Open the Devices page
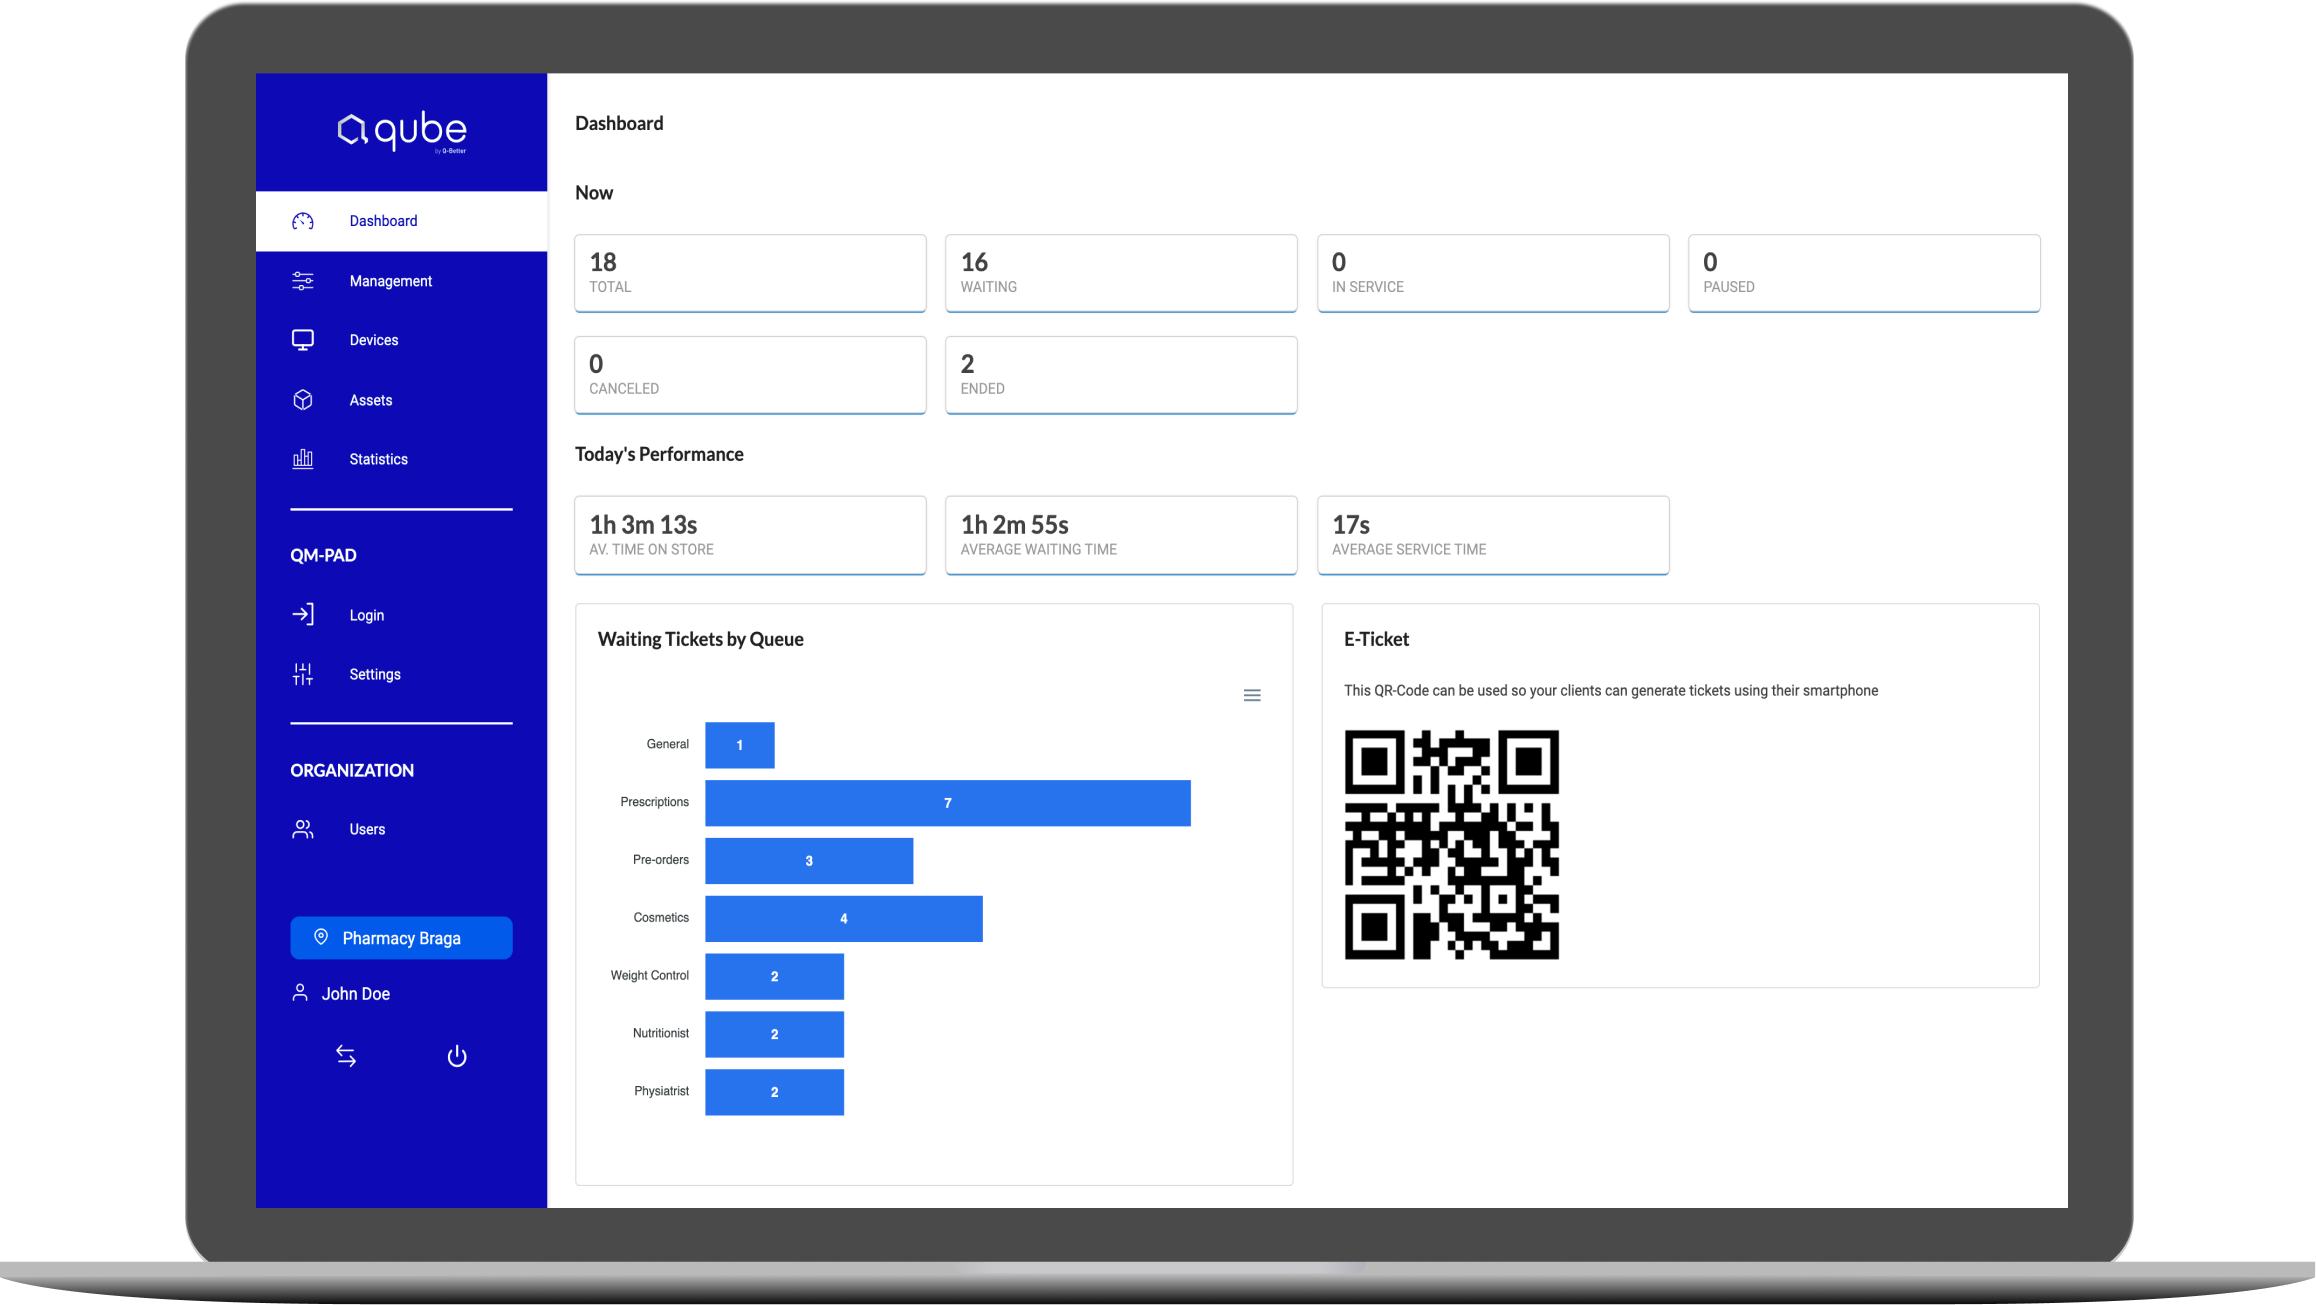The image size is (2316, 1305). click(x=401, y=340)
